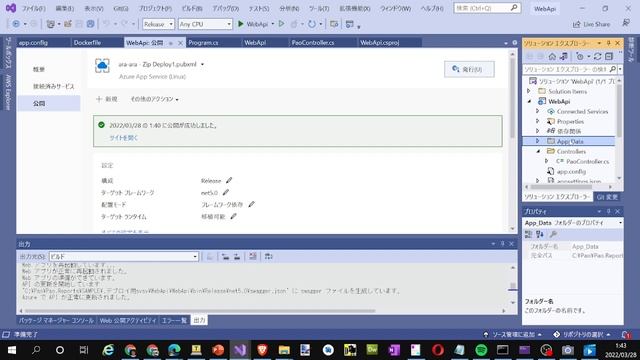The width and height of the screenshot is (640, 360).
Task: Click Properties categorized view icon
Action: click(x=528, y=234)
